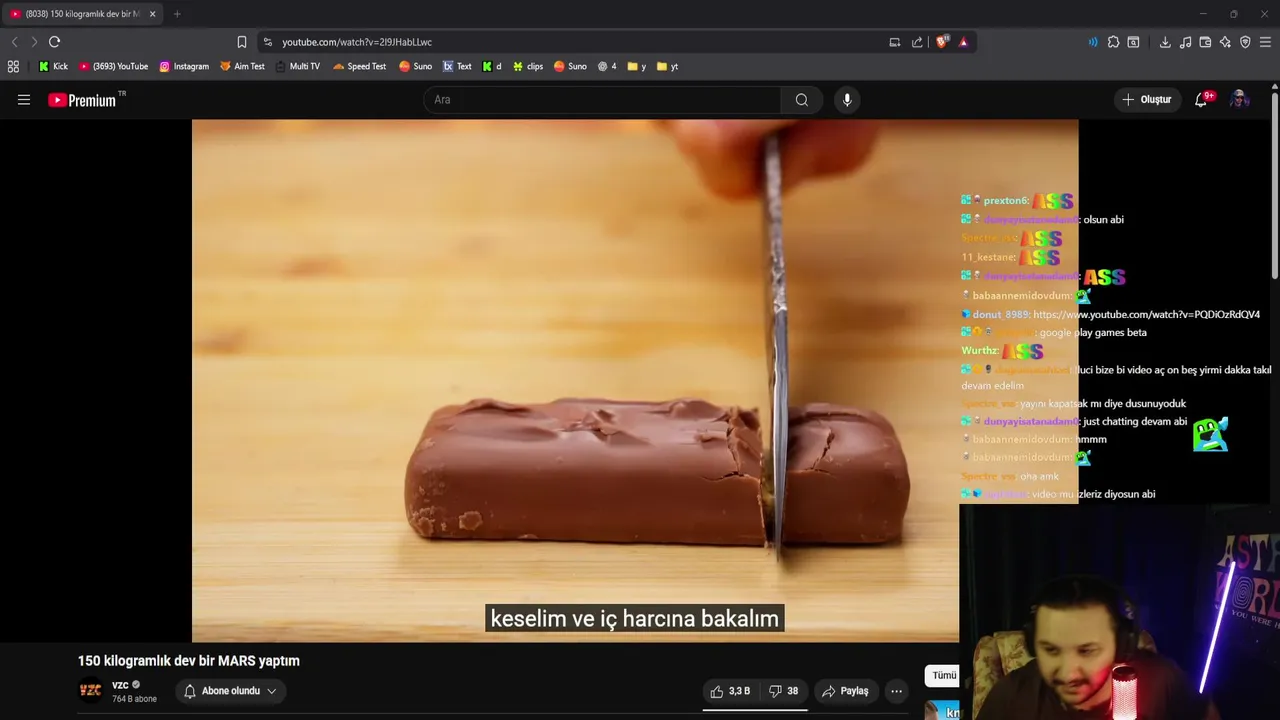Image resolution: width=1280 pixels, height=720 pixels.
Task: Focus the Ara search field
Action: click(604, 100)
